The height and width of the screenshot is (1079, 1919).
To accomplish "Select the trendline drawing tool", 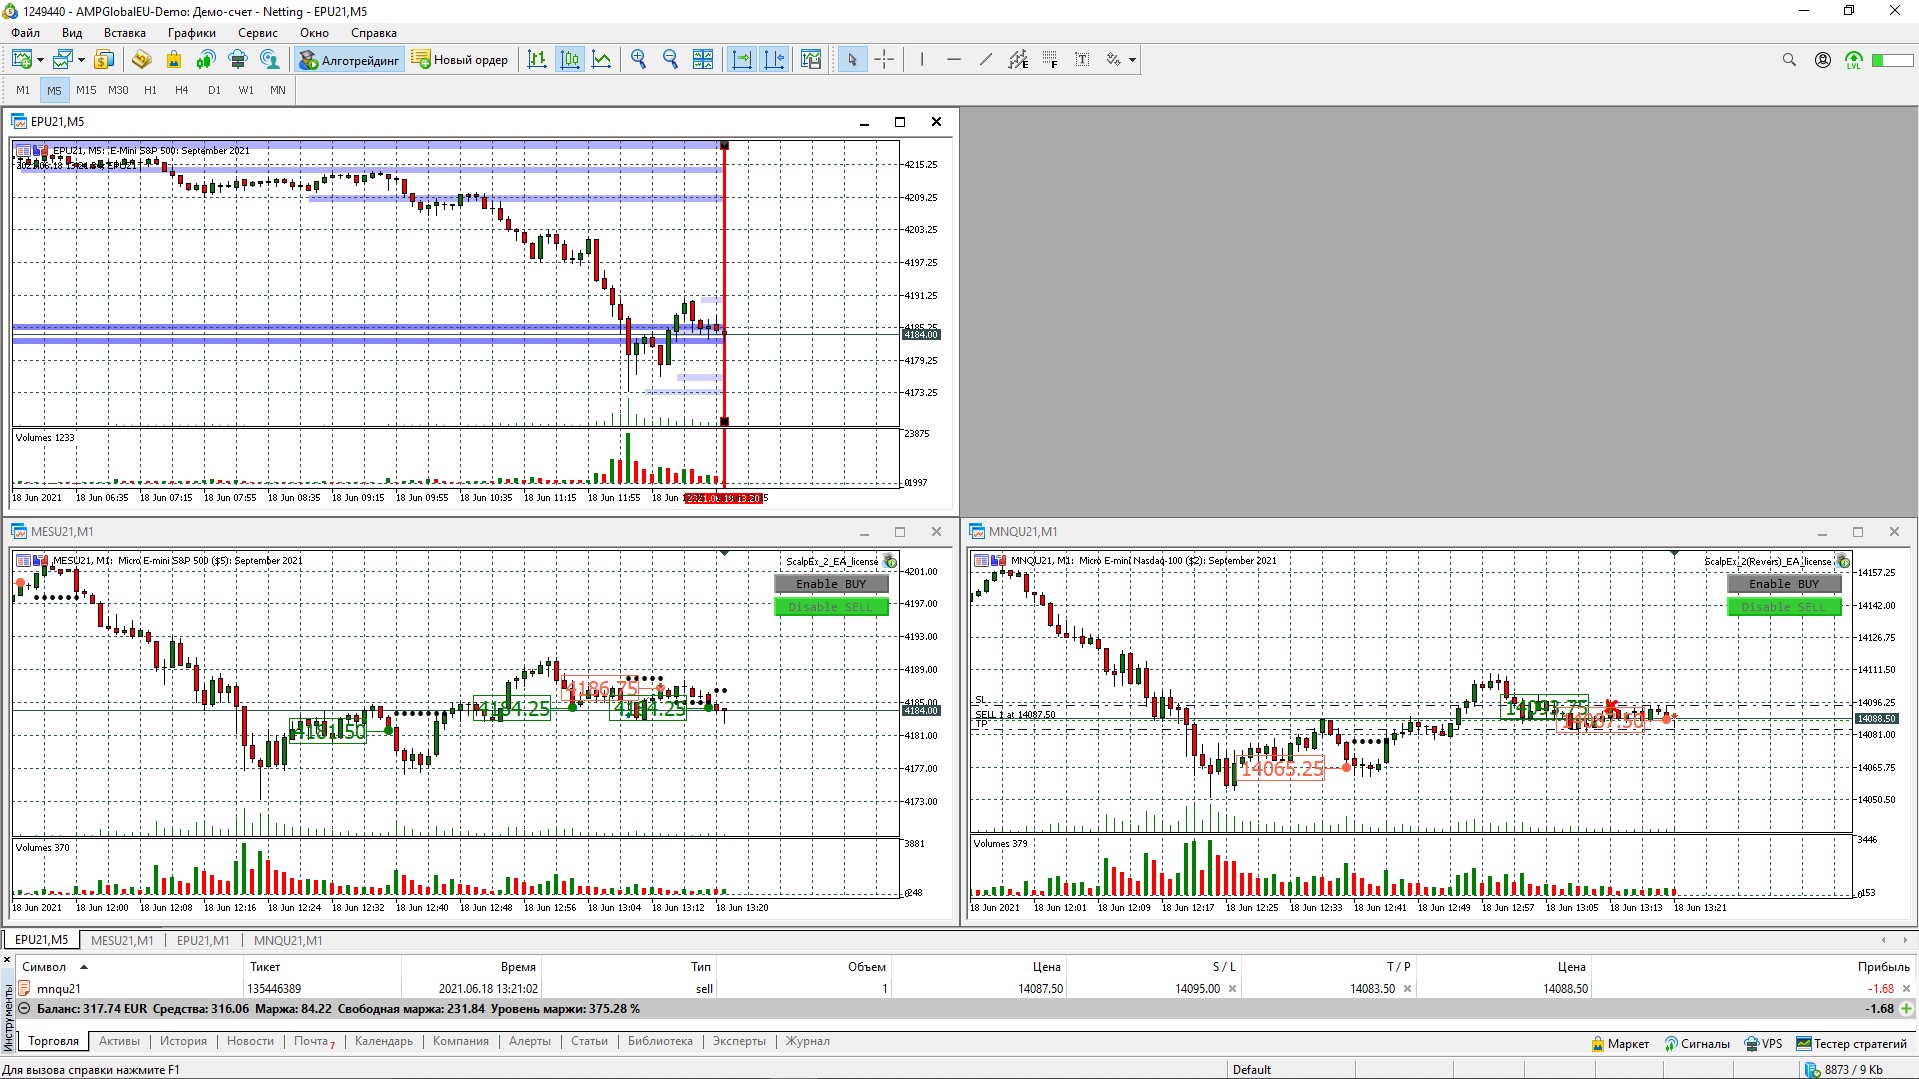I will [x=986, y=60].
